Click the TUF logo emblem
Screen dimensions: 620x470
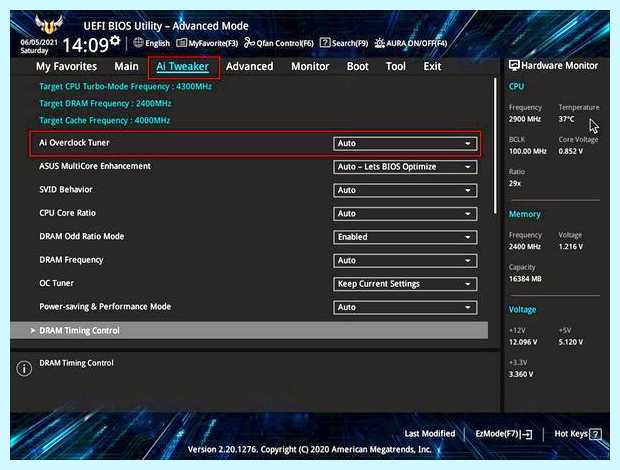pos(49,25)
